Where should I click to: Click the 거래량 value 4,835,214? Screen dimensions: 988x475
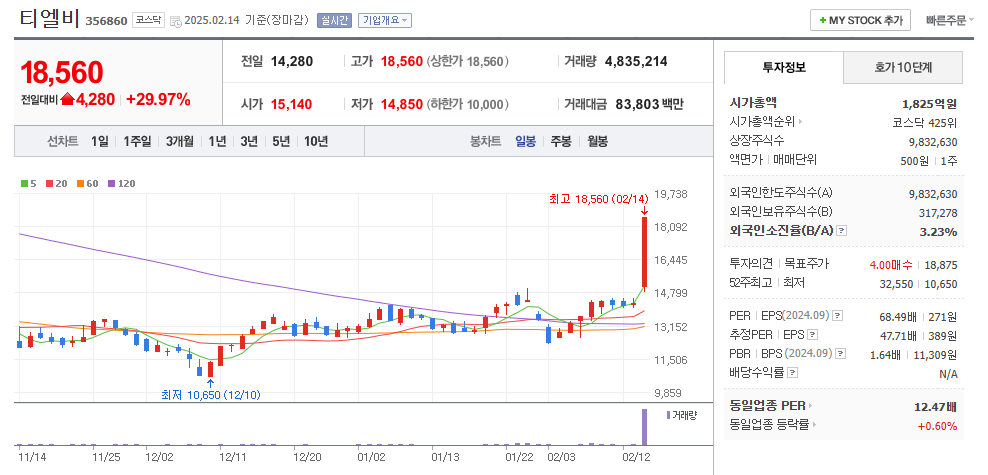coord(636,62)
